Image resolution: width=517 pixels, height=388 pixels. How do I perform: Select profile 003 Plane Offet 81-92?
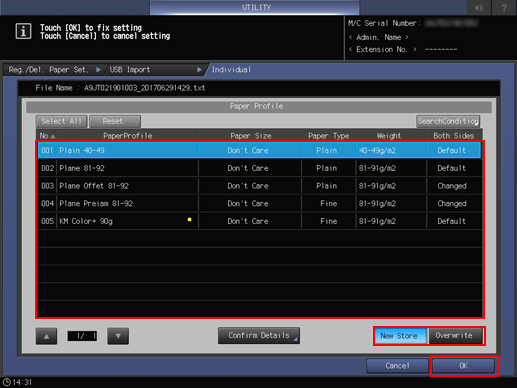(259, 186)
